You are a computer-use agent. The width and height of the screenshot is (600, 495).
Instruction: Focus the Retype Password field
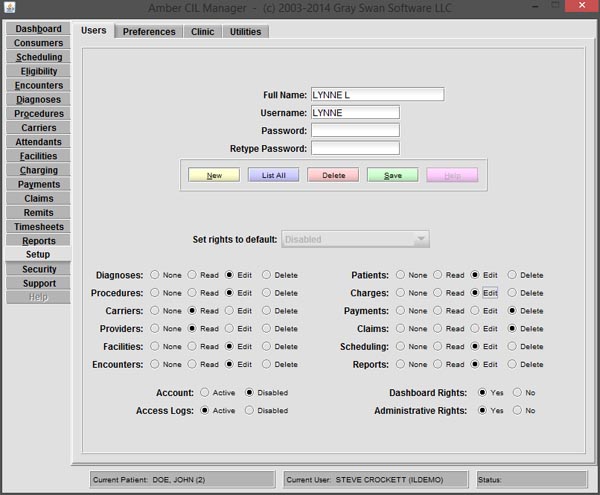coord(355,149)
